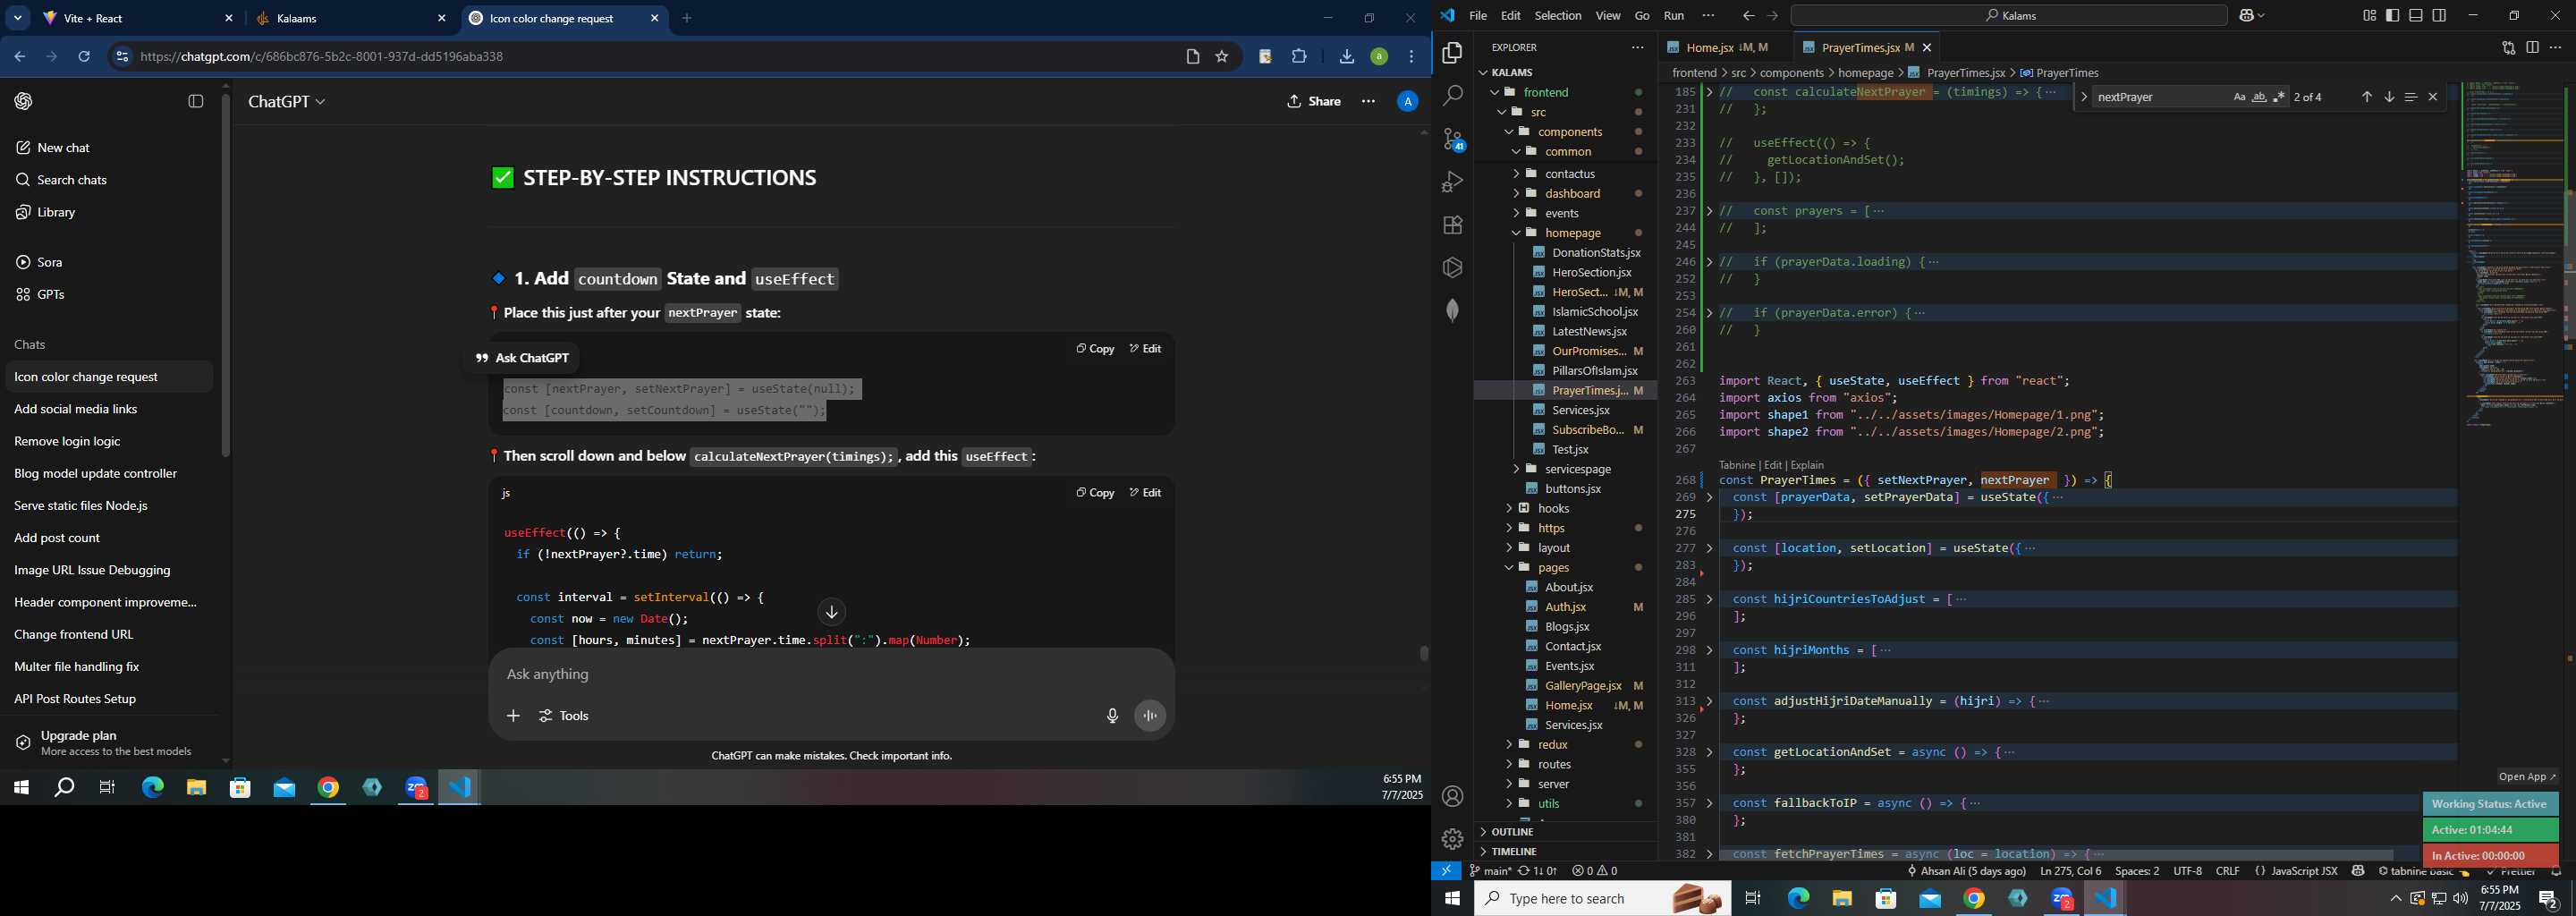Toggle Match Whole Word in find widget
Screen dimensions: 2576x916
[x=2259, y=97]
